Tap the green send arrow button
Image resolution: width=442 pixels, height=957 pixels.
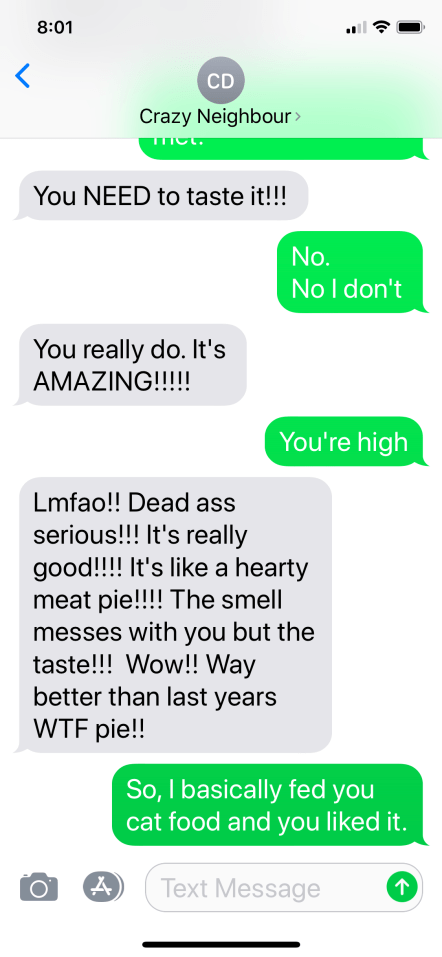[x=402, y=887]
